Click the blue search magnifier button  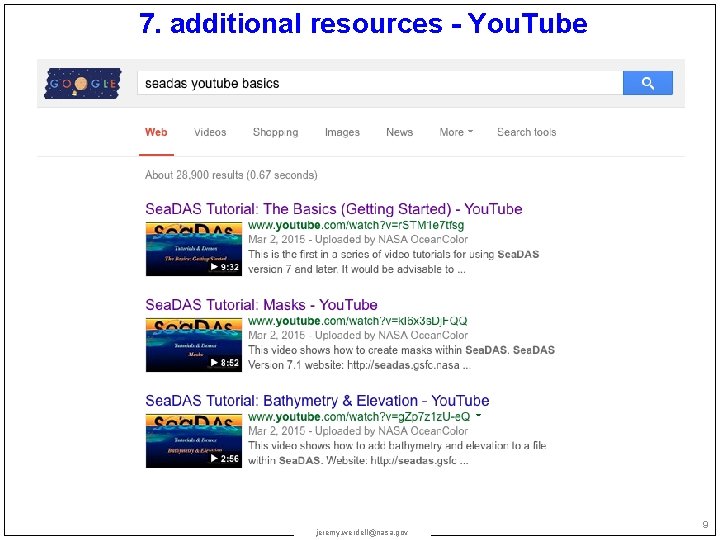647,83
